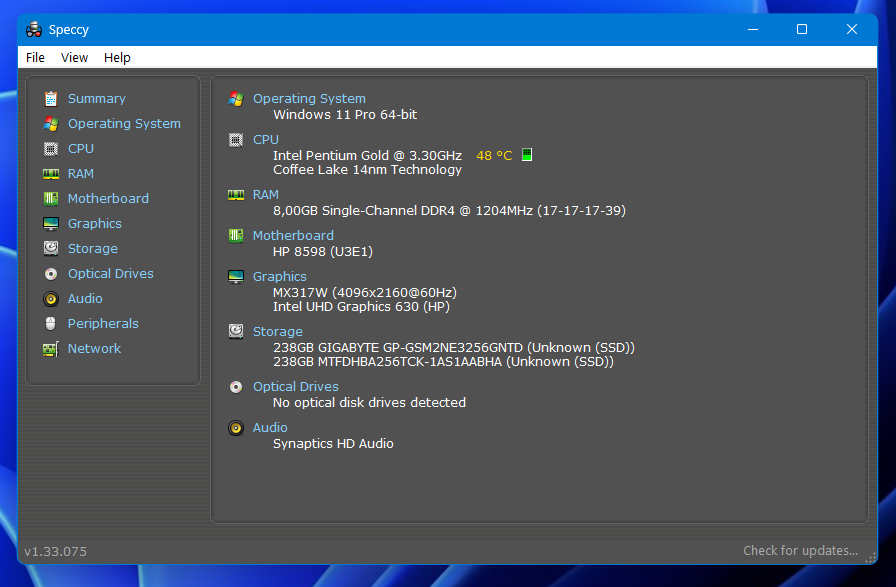Open Graphics section in sidebar

coord(95,223)
